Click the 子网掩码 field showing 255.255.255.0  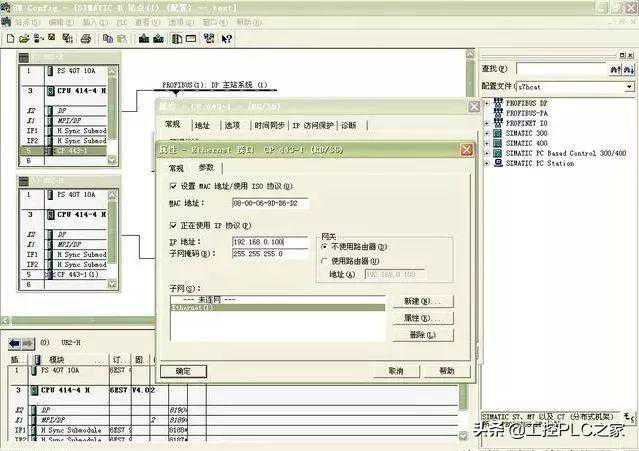(x=270, y=253)
